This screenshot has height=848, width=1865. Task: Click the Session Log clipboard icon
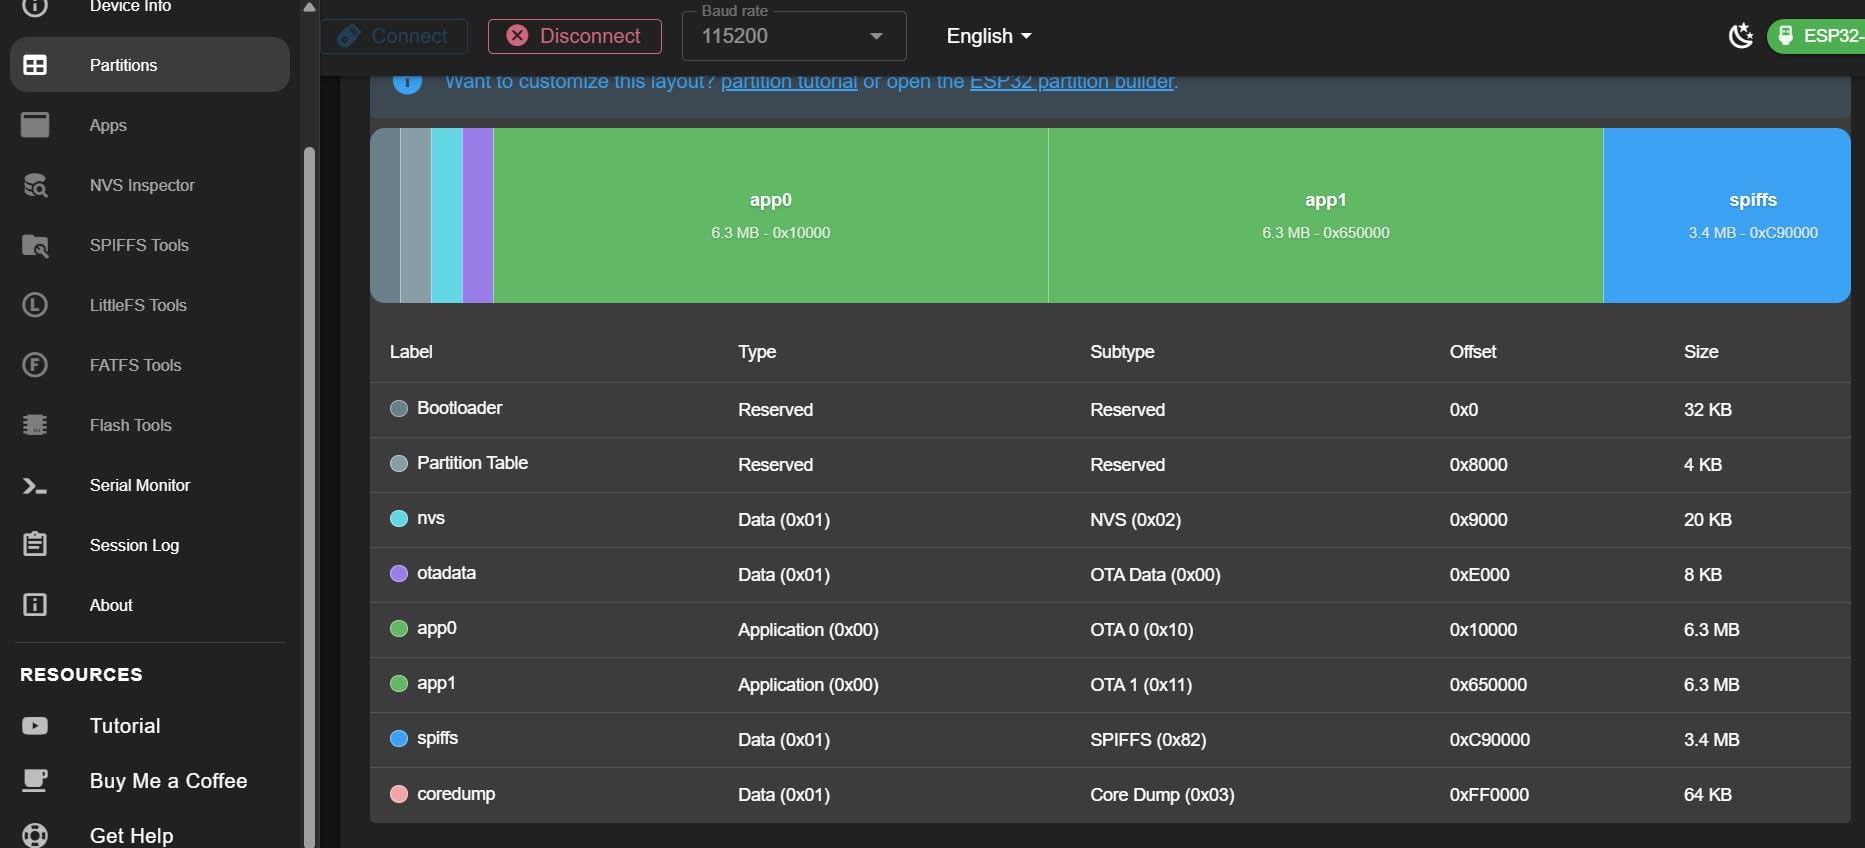(35, 545)
